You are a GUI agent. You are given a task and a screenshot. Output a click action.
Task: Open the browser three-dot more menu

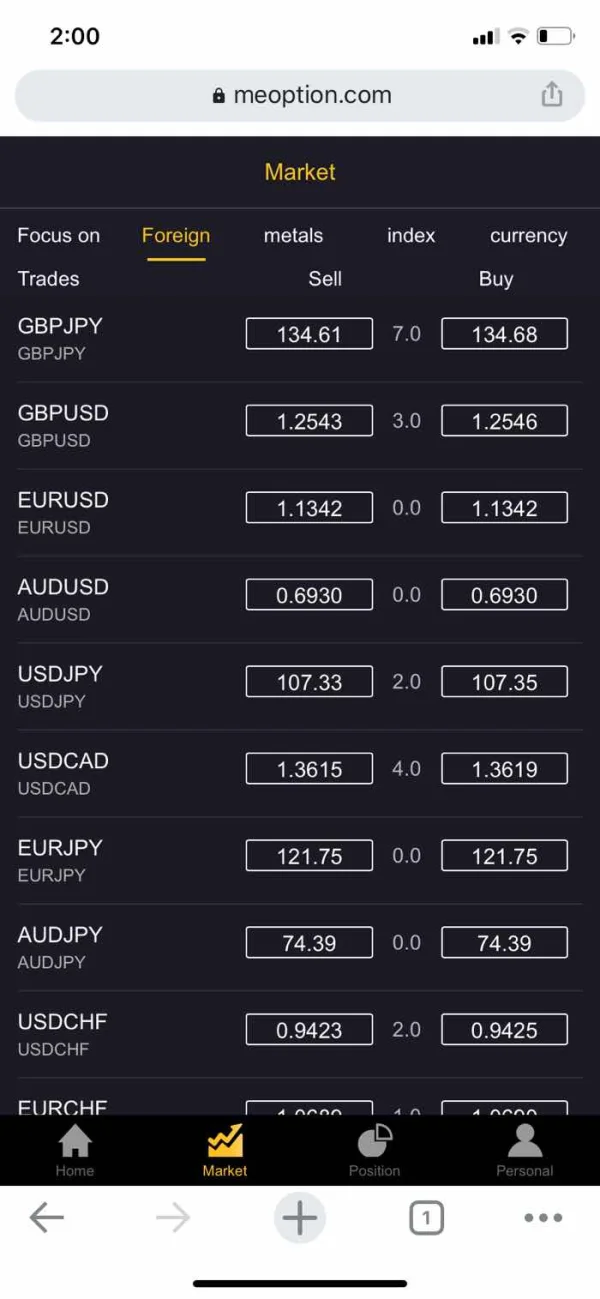543,1217
